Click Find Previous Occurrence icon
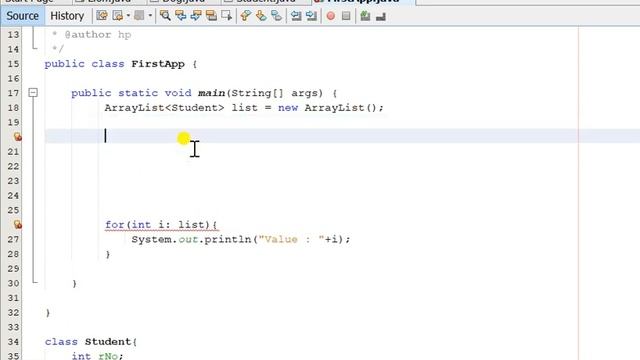Screen dimensions: 640x360 180,16
